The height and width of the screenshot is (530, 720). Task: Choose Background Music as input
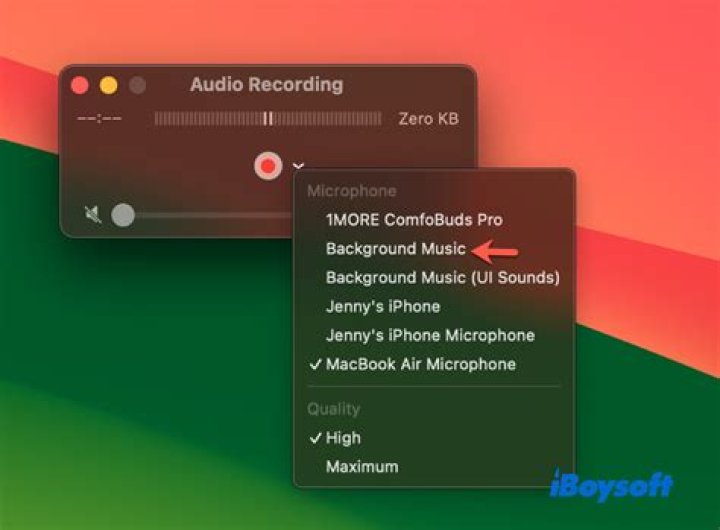(396, 248)
